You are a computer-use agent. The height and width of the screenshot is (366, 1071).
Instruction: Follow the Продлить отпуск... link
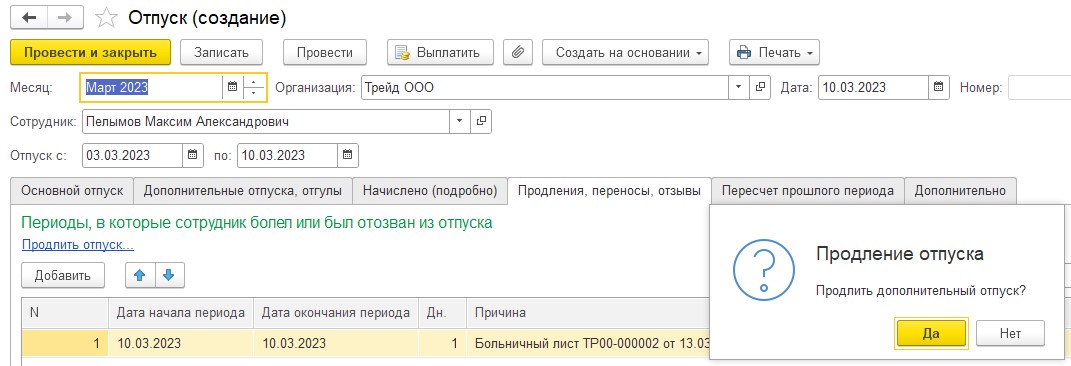[x=78, y=244]
